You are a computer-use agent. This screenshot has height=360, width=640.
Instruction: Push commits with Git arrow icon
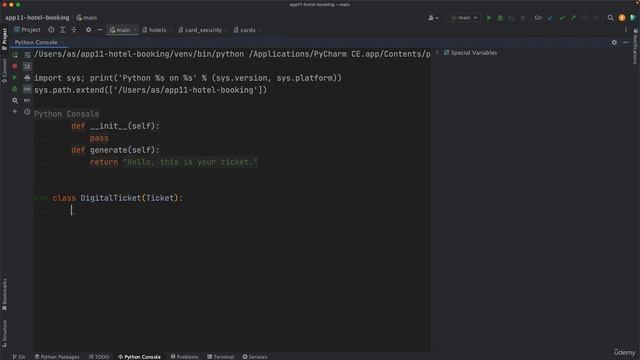coord(573,18)
